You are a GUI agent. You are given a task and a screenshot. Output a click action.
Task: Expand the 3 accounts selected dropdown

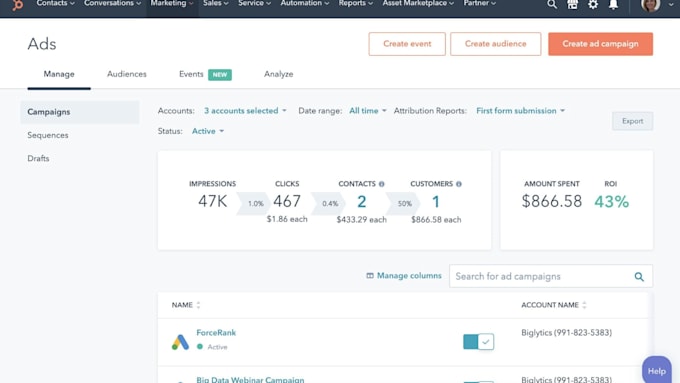point(245,111)
